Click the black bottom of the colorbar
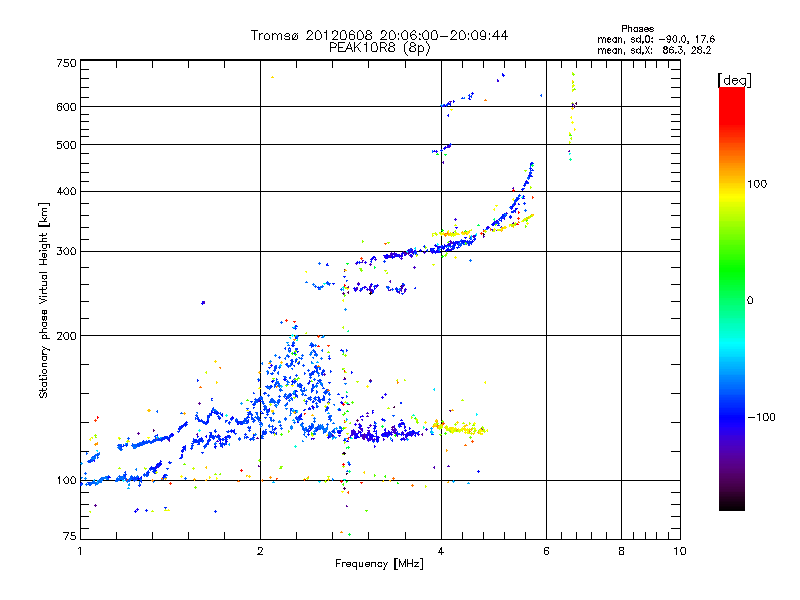Screen dimensions: 800x600 coord(732,504)
